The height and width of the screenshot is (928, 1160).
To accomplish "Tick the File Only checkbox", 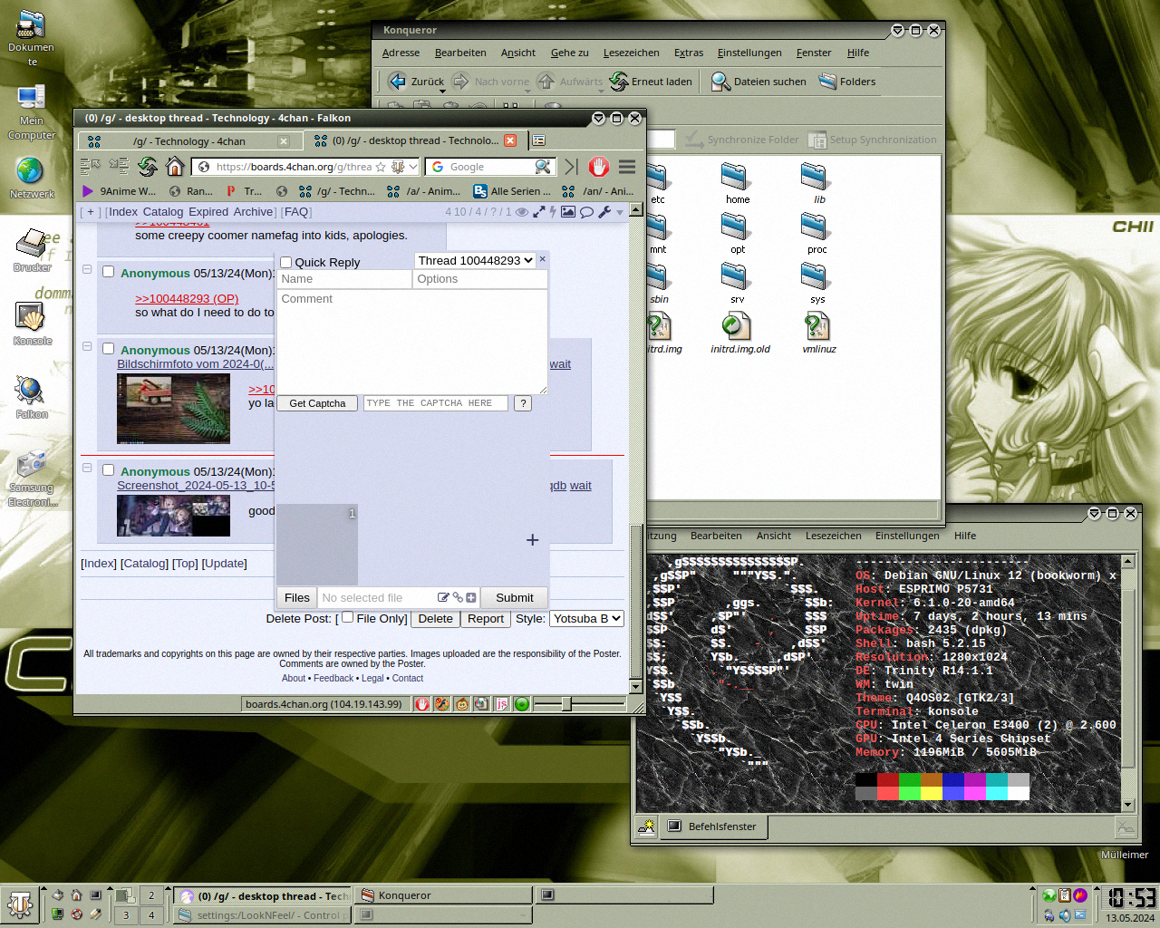I will (348, 617).
